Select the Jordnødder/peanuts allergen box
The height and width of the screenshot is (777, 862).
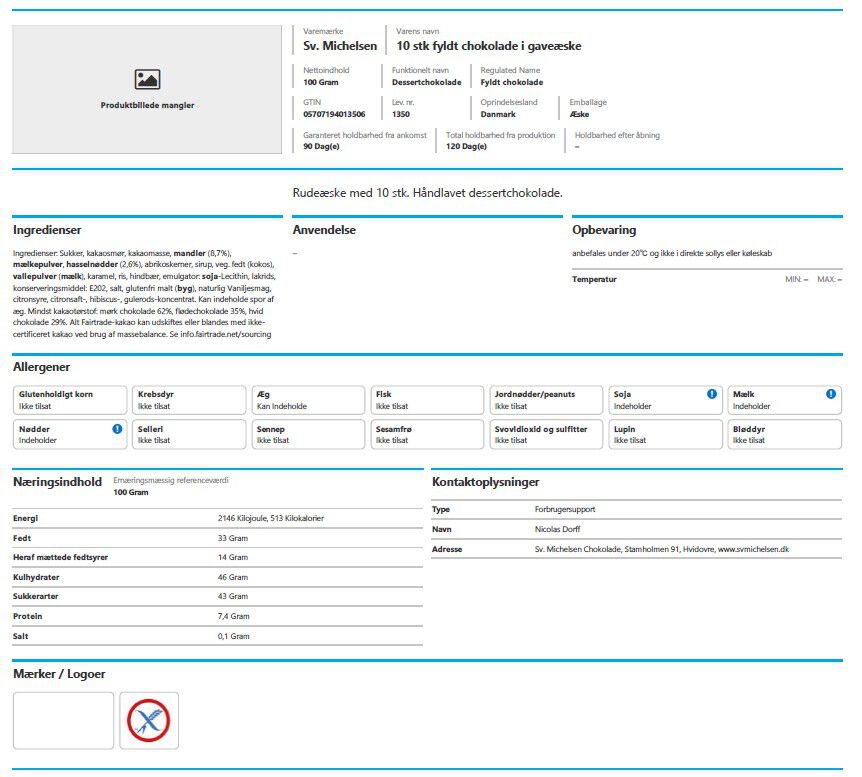(546, 400)
